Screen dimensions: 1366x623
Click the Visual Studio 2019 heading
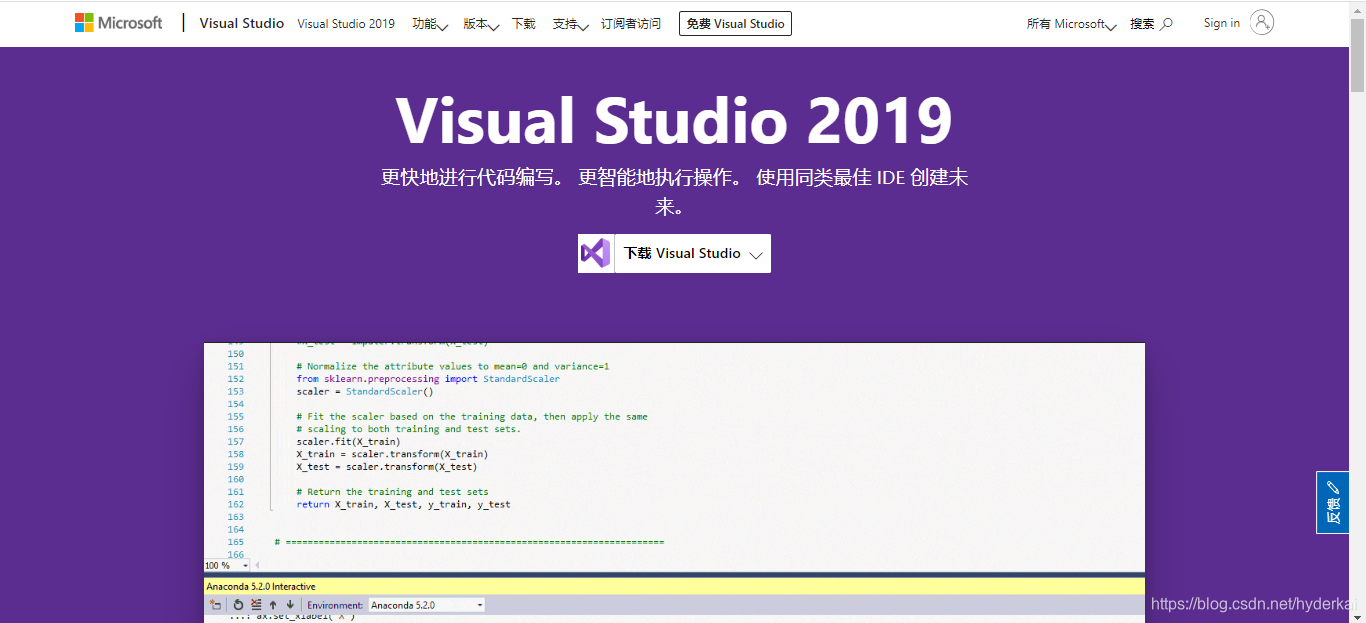[x=674, y=122]
